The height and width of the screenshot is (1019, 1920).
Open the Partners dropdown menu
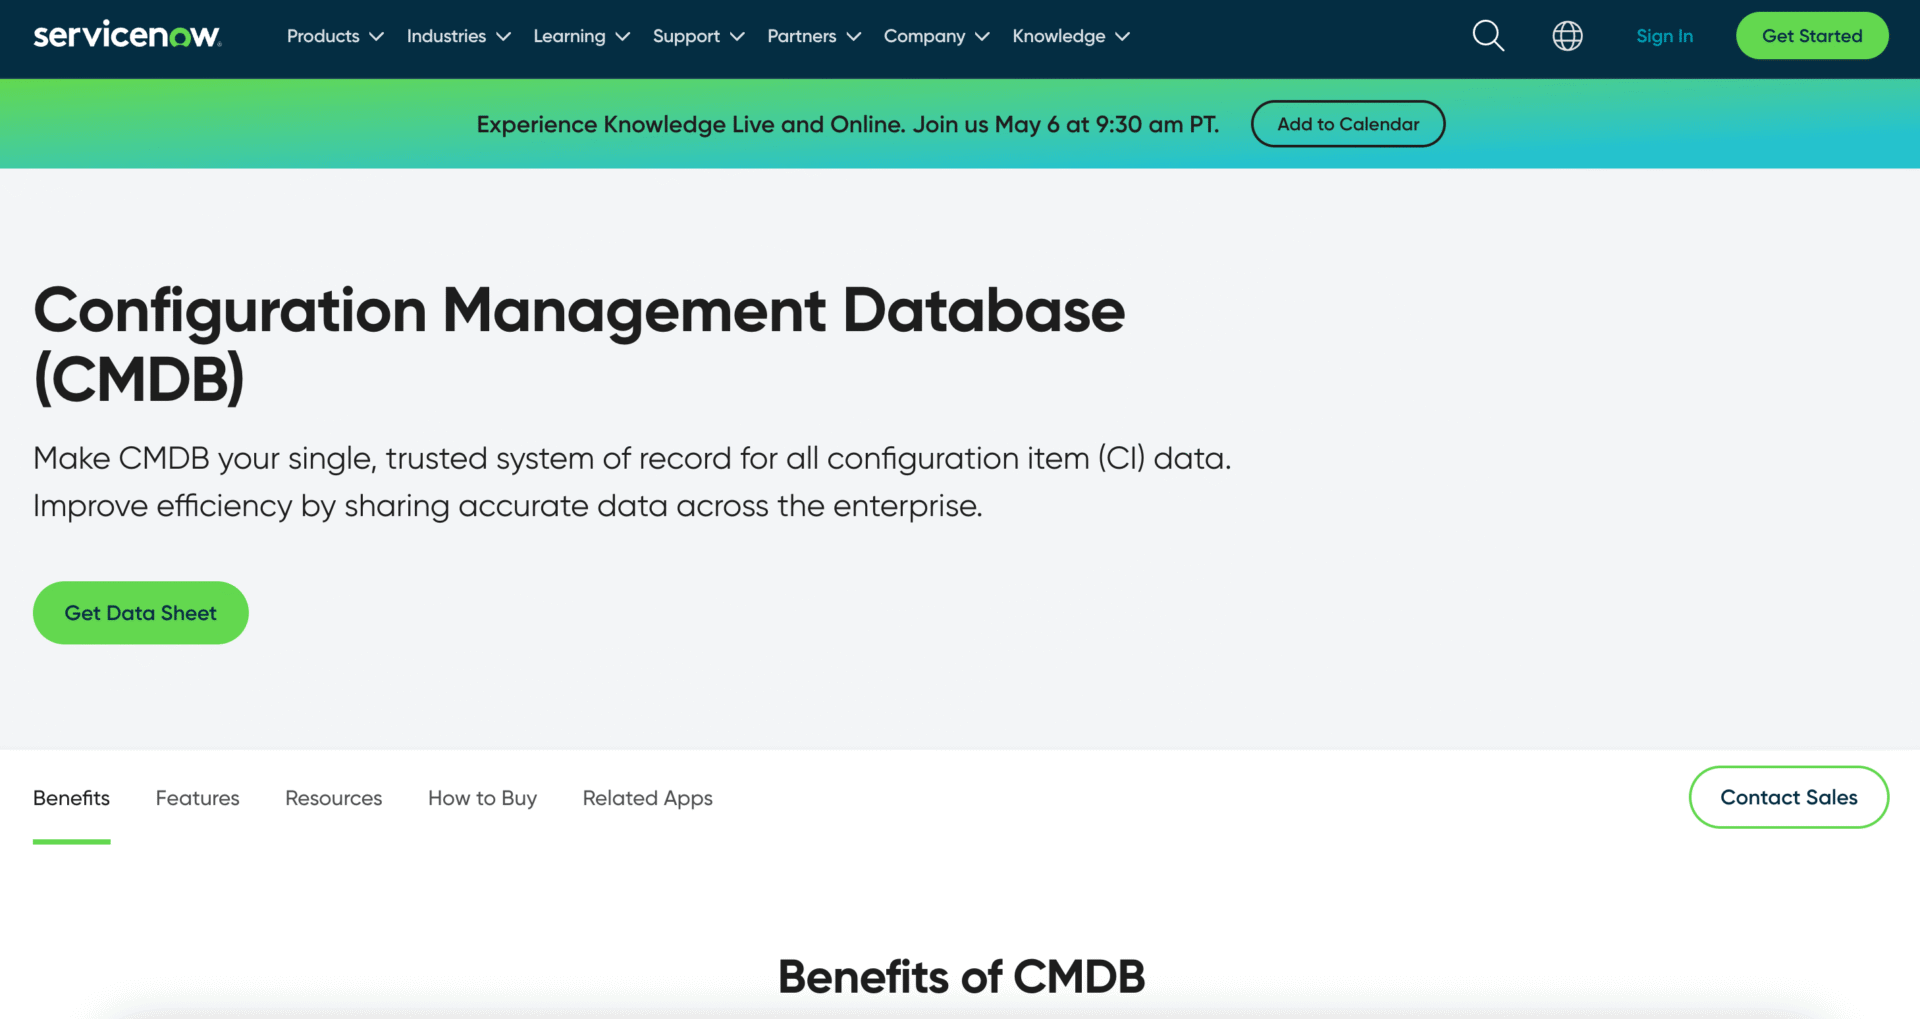[x=813, y=36]
